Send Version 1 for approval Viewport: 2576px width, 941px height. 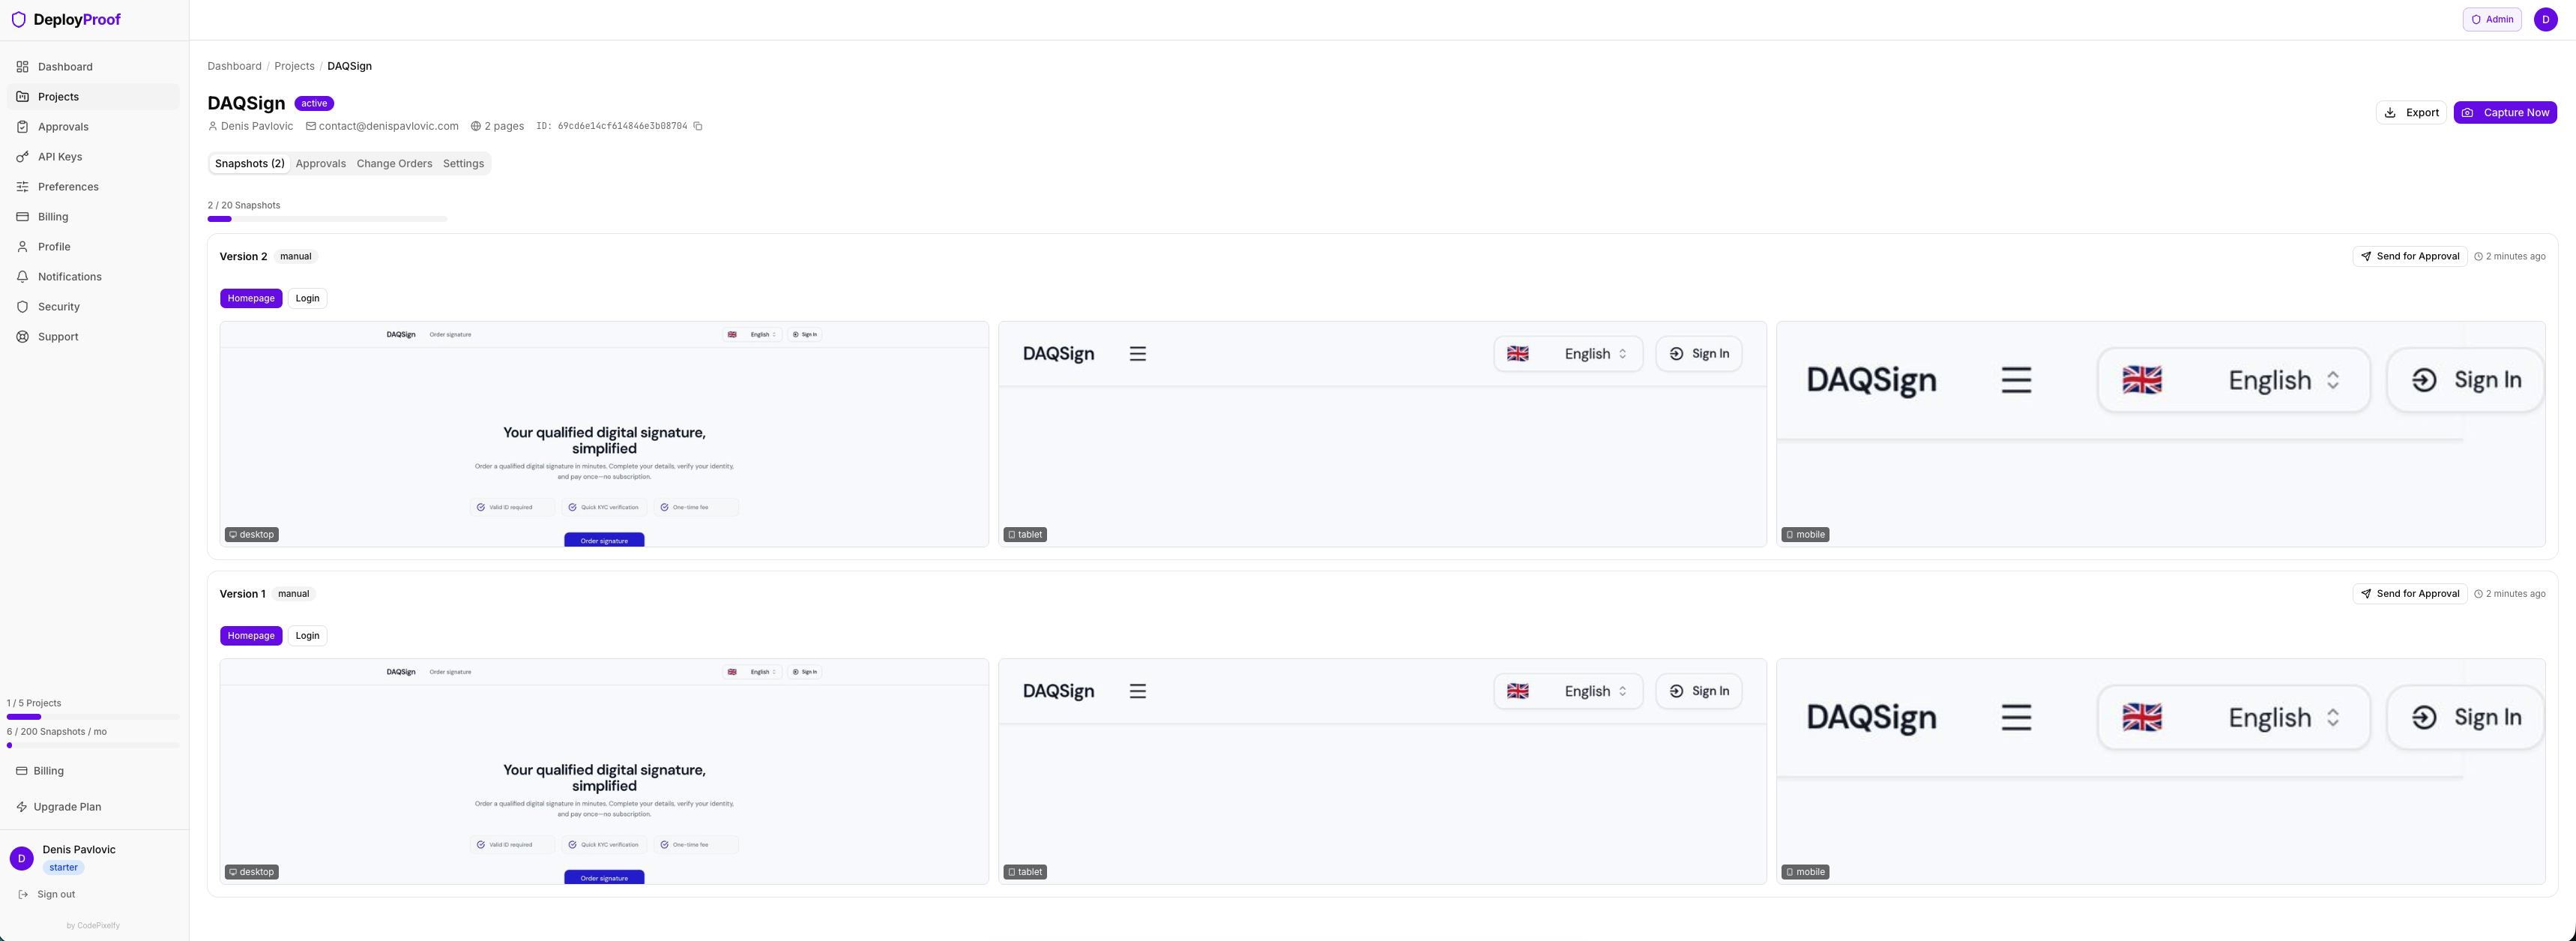2410,593
